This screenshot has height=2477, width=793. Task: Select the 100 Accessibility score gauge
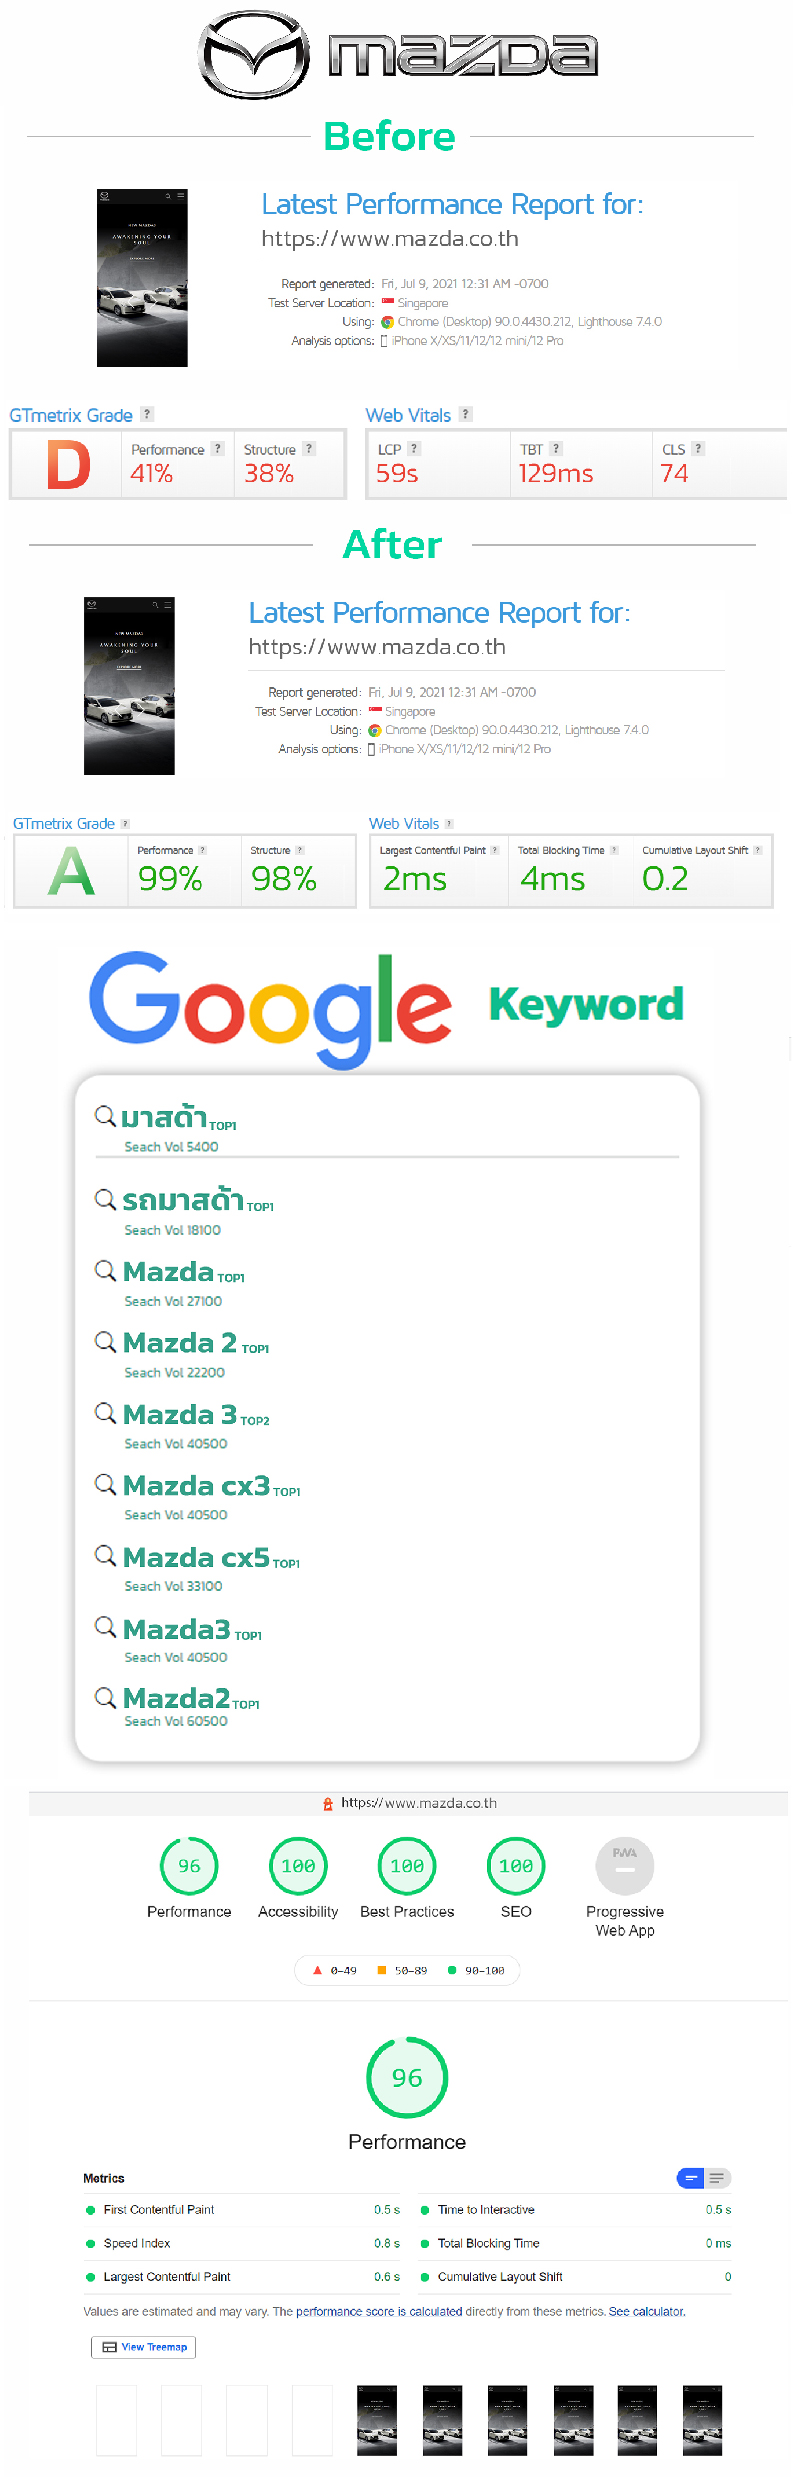pyautogui.click(x=298, y=1866)
